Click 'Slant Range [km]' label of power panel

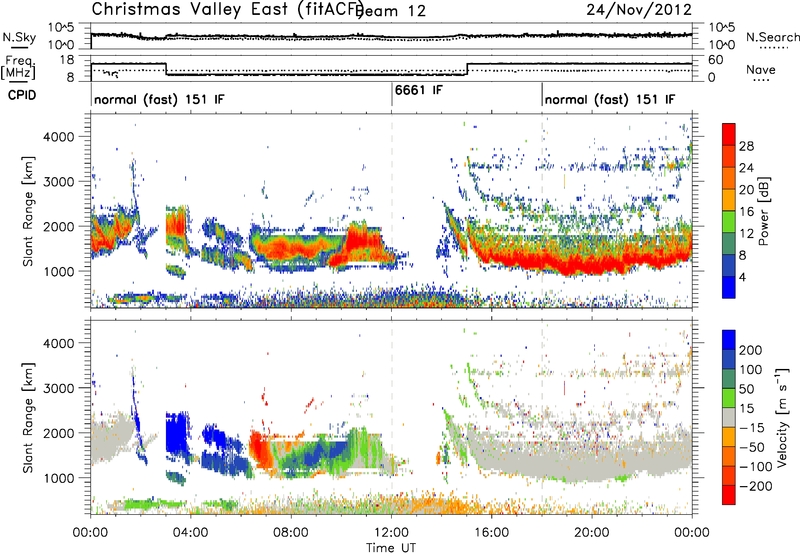click(x=28, y=211)
